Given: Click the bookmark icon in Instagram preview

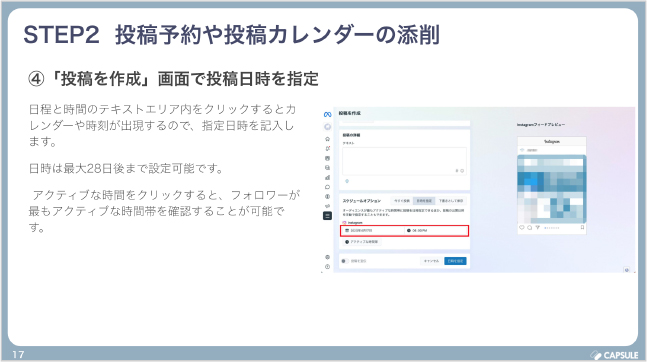Looking at the screenshot, I should point(582,227).
